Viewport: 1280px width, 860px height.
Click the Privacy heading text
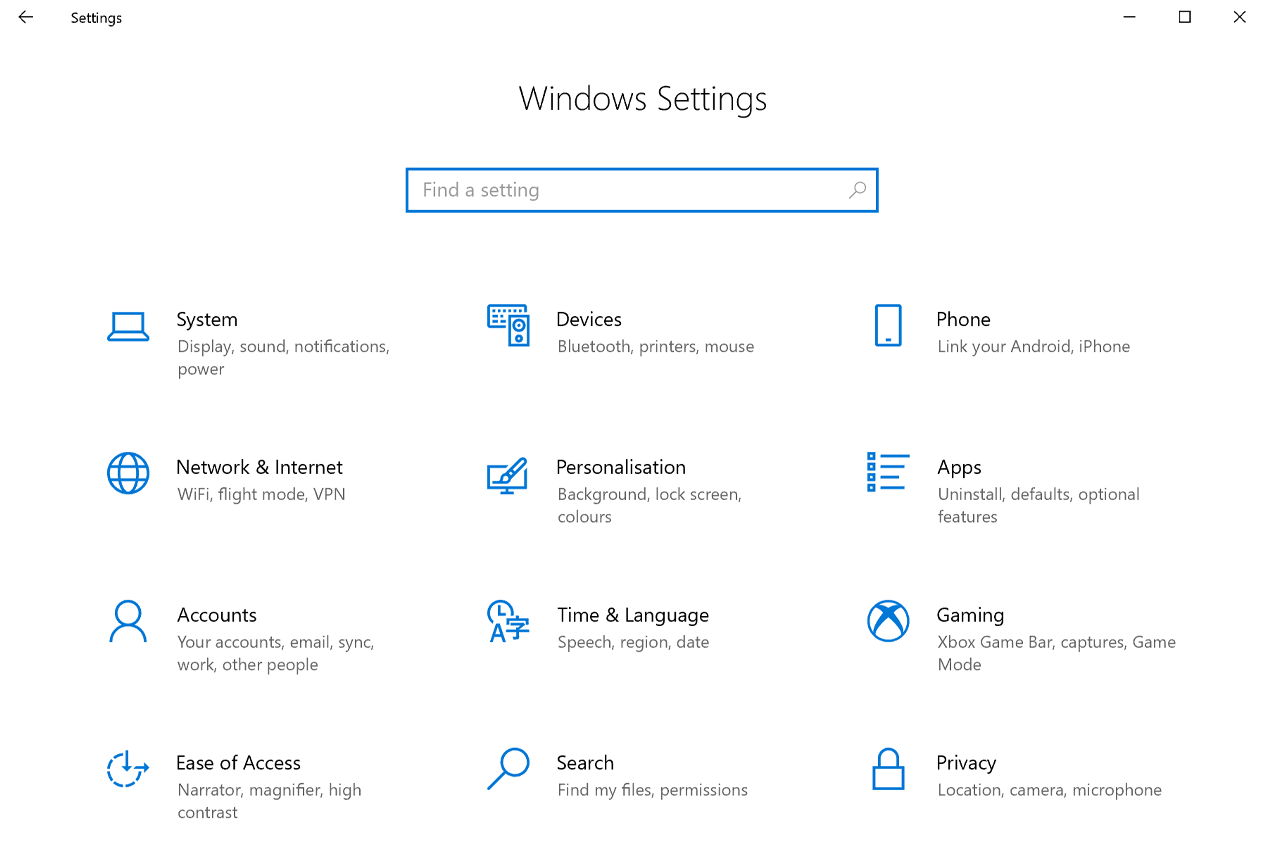pos(966,762)
